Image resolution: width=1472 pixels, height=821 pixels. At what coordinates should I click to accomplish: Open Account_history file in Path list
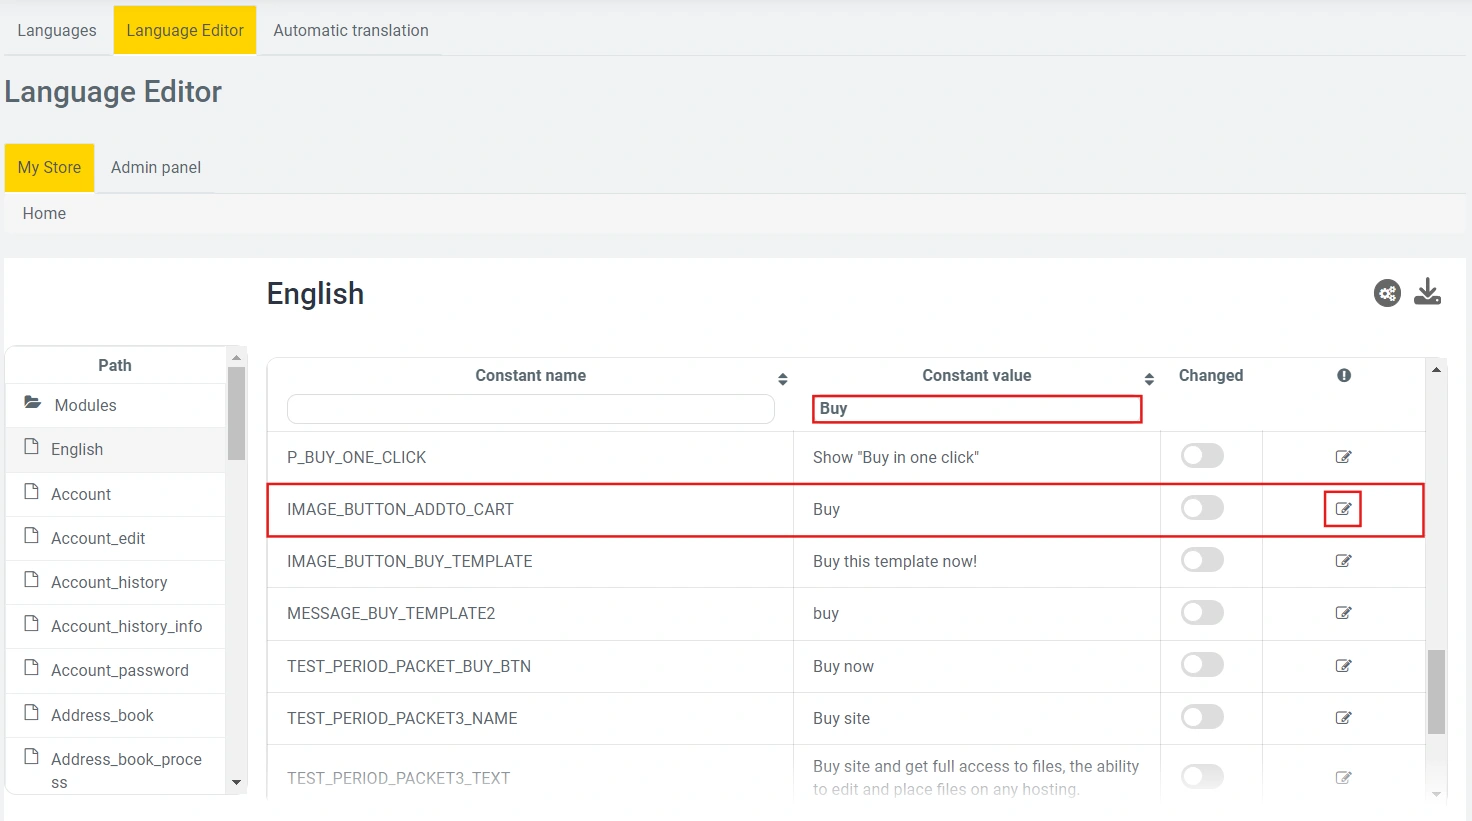tap(109, 582)
